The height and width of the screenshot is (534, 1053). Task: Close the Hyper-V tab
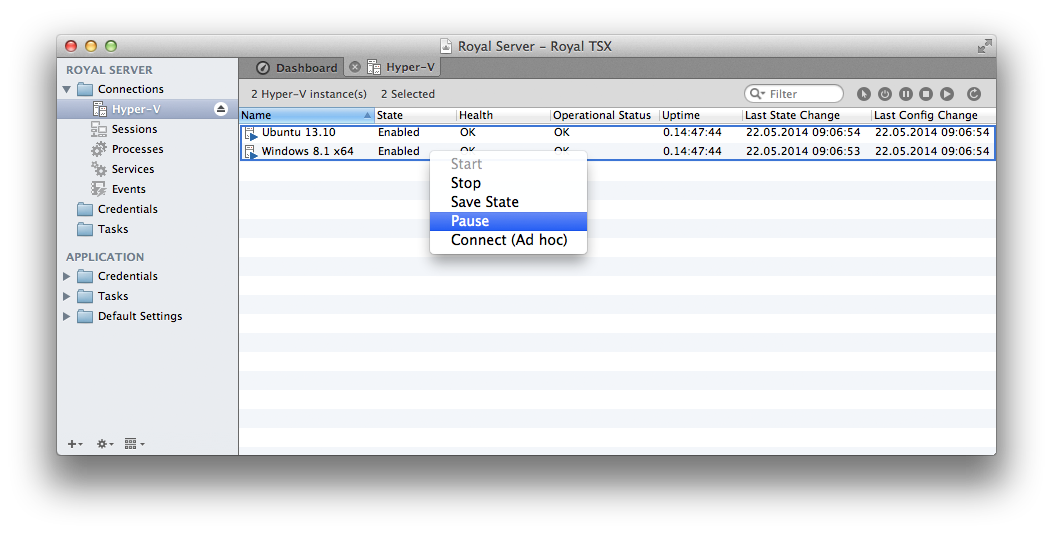tap(355, 67)
